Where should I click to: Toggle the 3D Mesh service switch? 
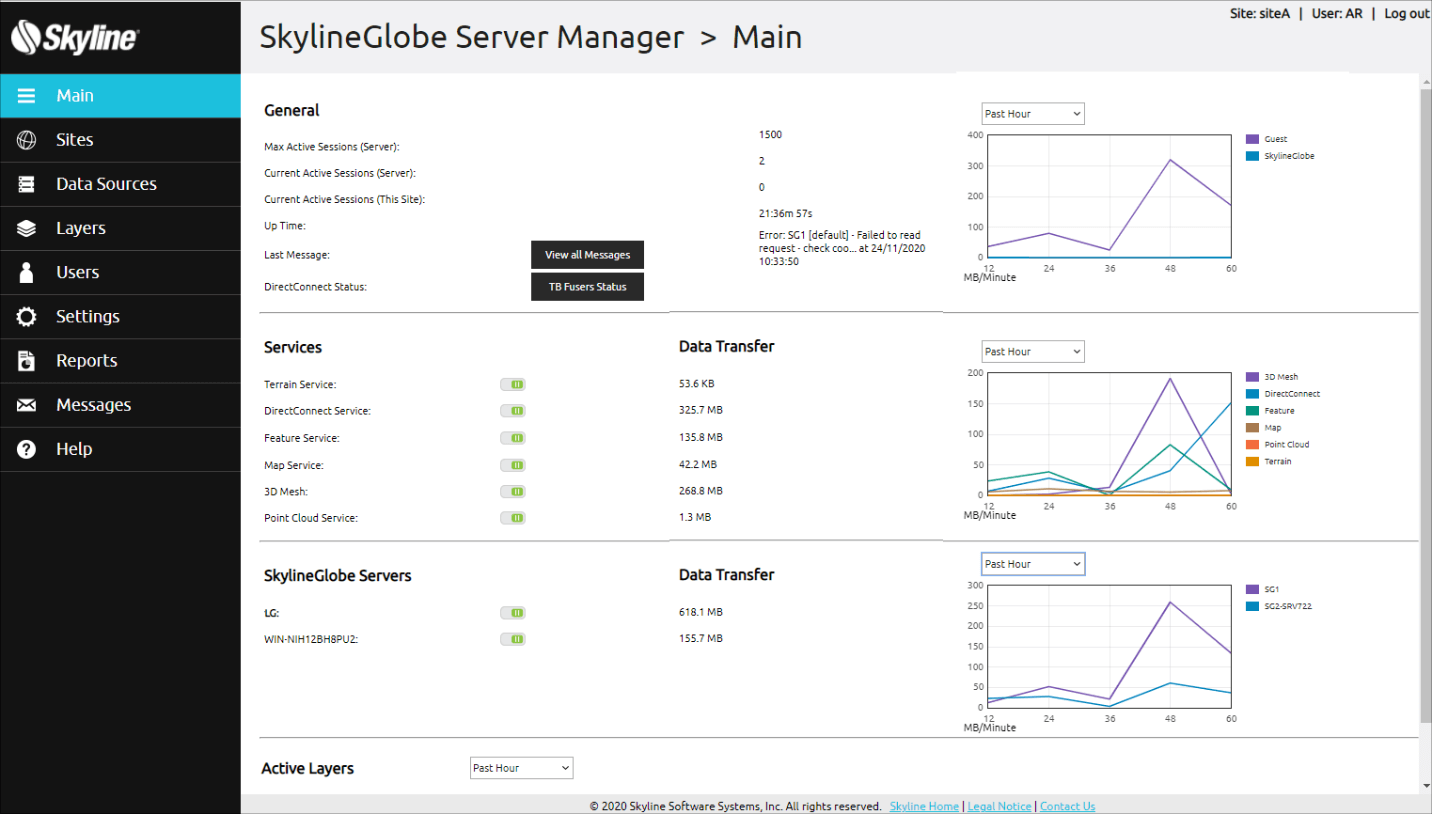tap(513, 492)
